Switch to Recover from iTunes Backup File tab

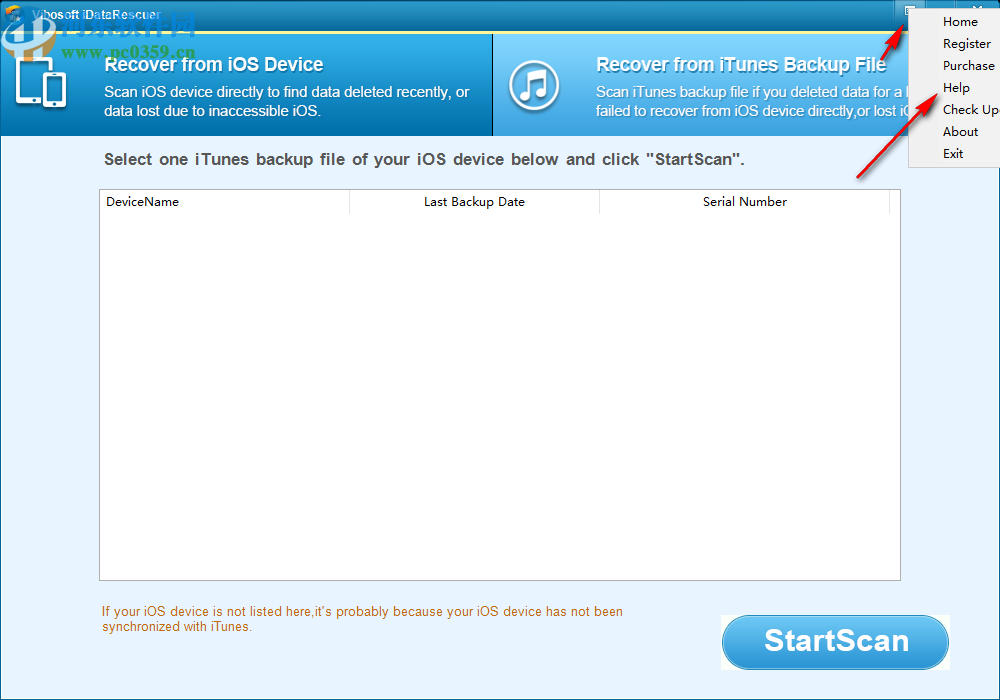pos(700,85)
